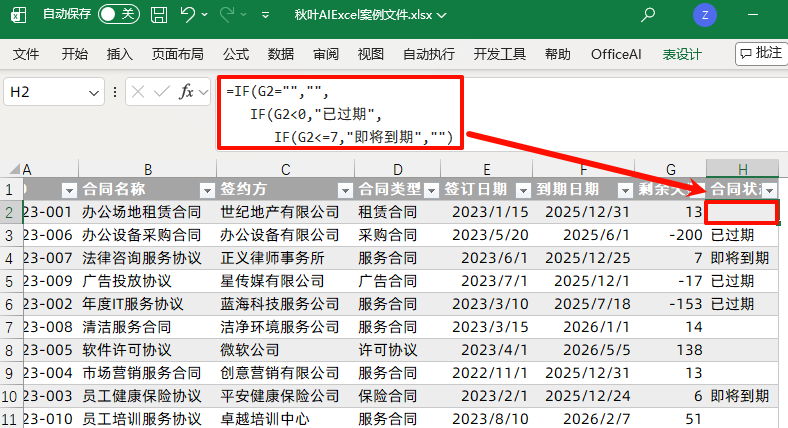Open the search magnifier in title bar
788x428 pixels.
[647, 15]
